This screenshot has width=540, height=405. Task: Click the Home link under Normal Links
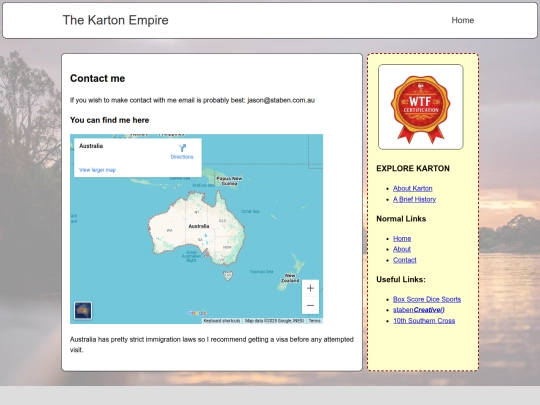click(402, 239)
